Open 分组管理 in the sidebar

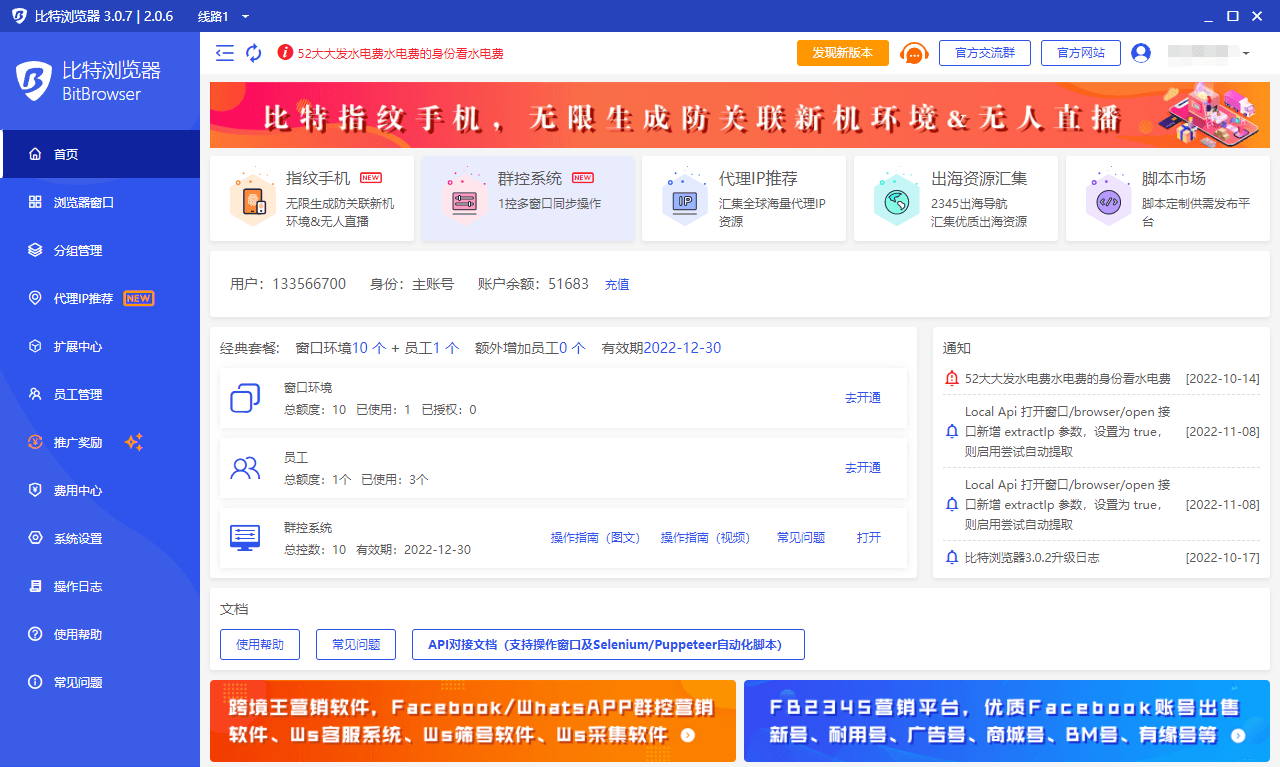point(78,250)
